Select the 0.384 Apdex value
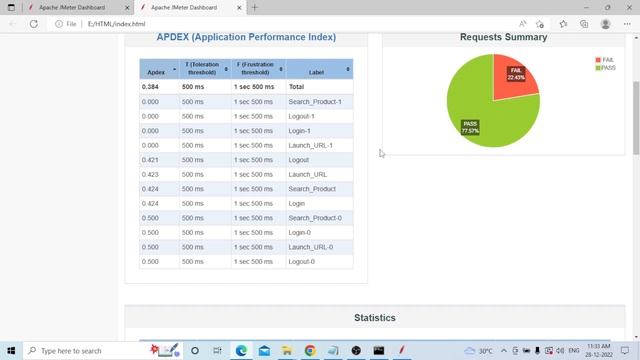This screenshot has height=360, width=640. (150, 87)
